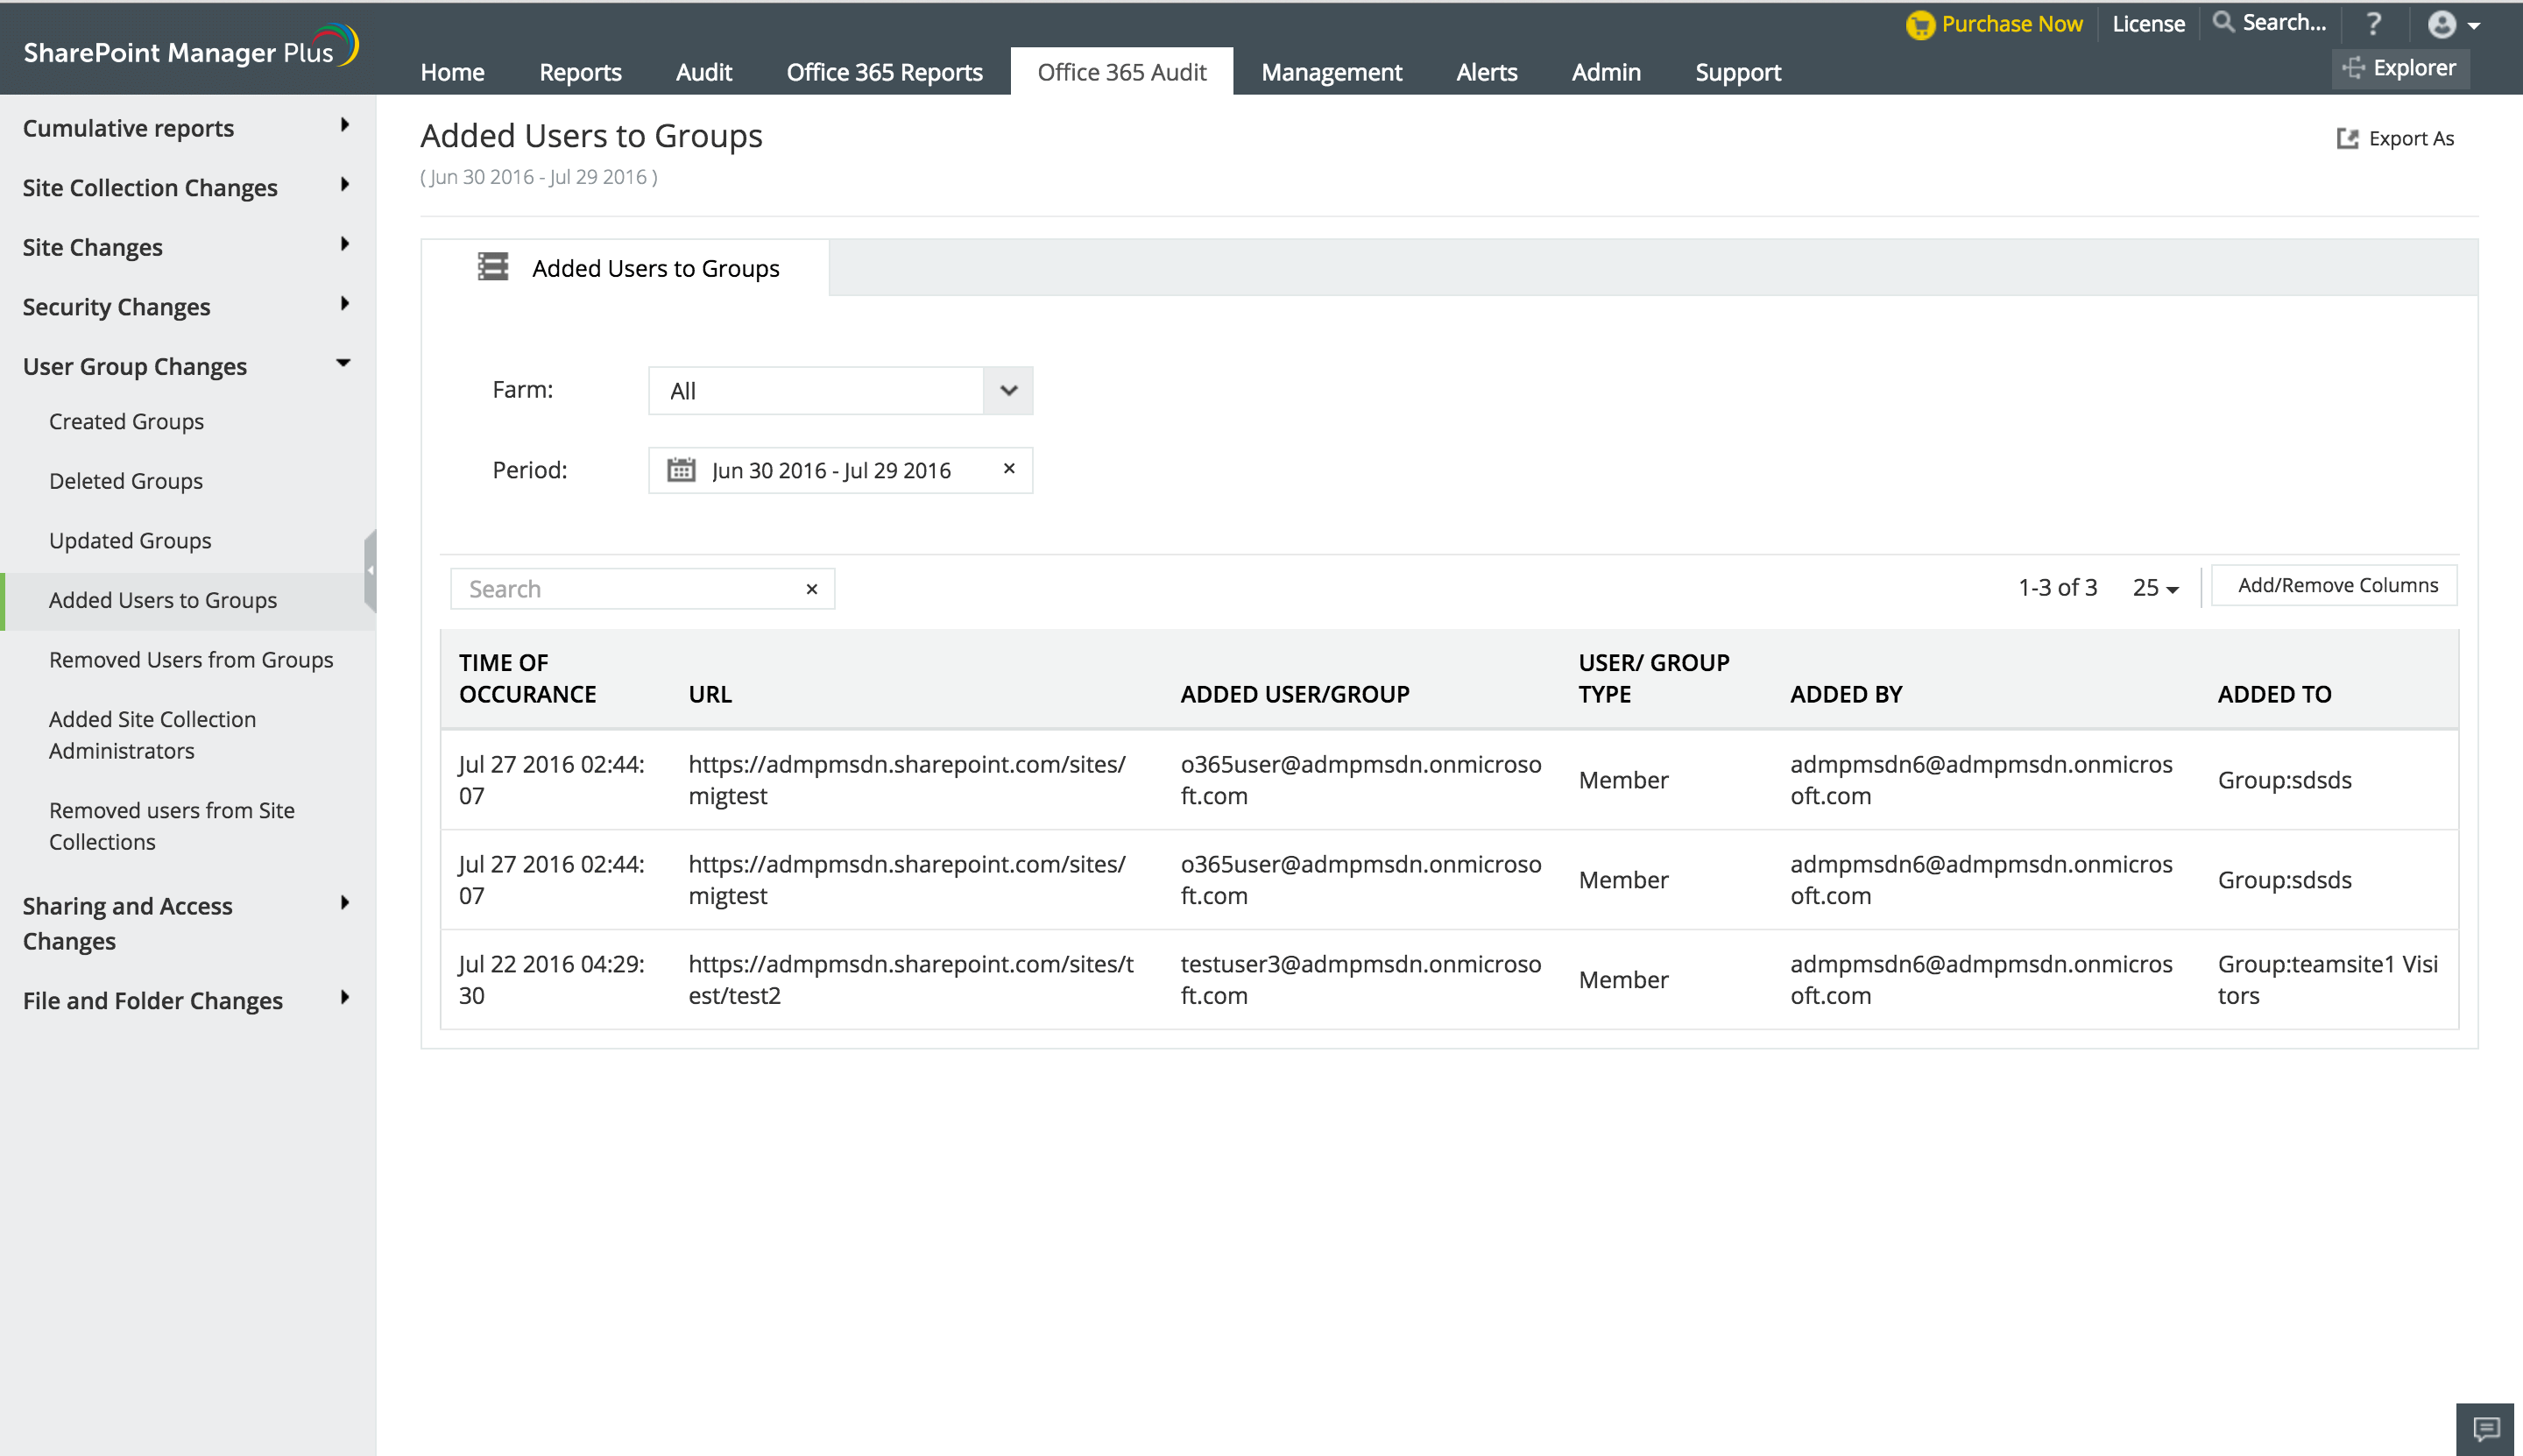The image size is (2523, 1456).
Task: Click the Explorer icon button
Action: click(x=2353, y=68)
